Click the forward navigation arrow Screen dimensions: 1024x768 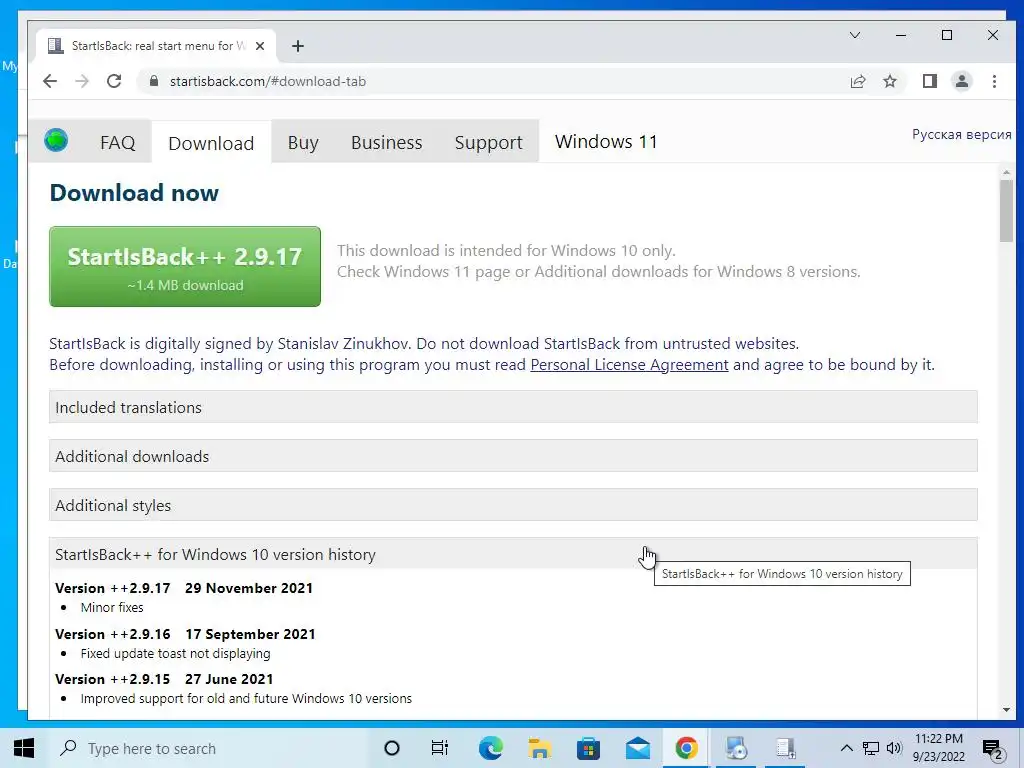pos(82,81)
